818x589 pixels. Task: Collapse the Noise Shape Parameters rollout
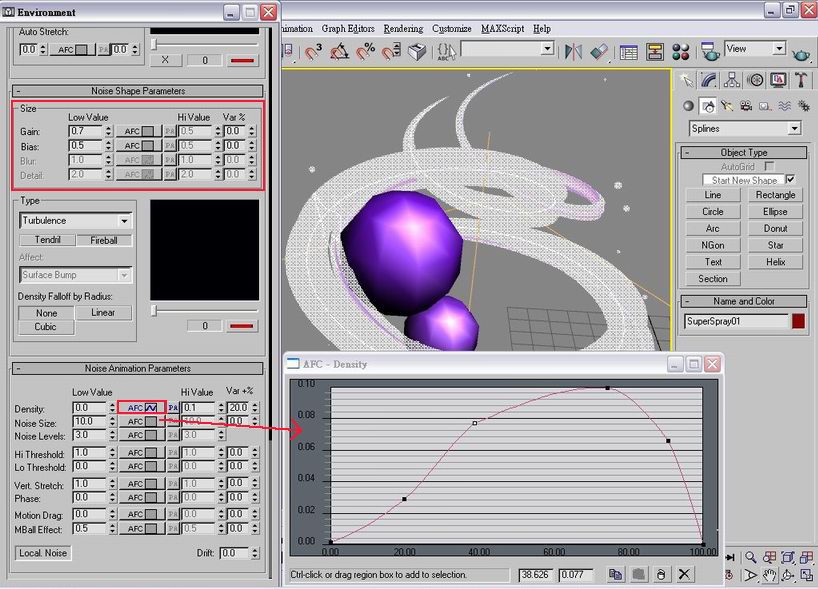pos(19,91)
